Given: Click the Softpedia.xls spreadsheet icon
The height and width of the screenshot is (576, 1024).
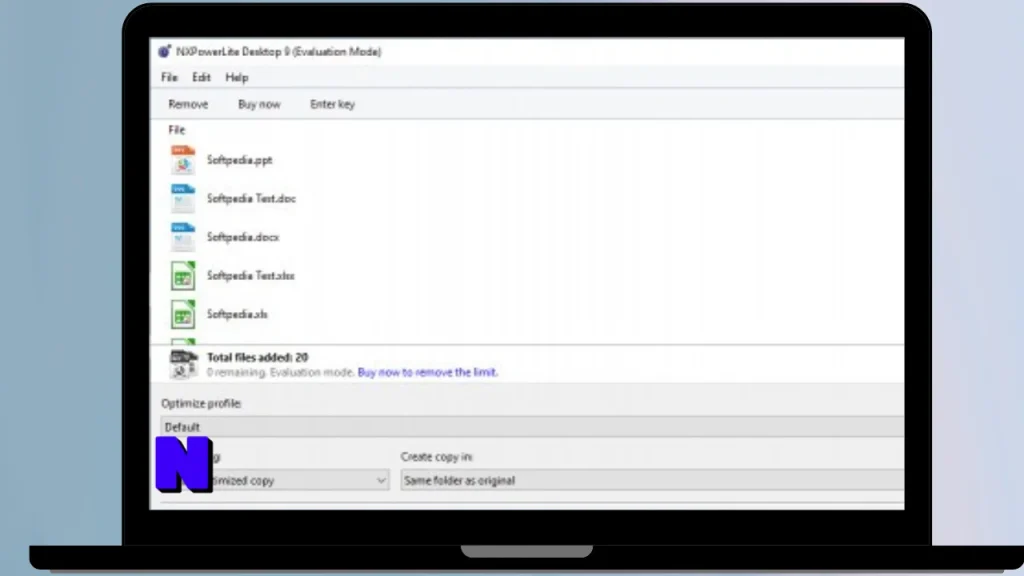Looking at the screenshot, I should point(183,314).
